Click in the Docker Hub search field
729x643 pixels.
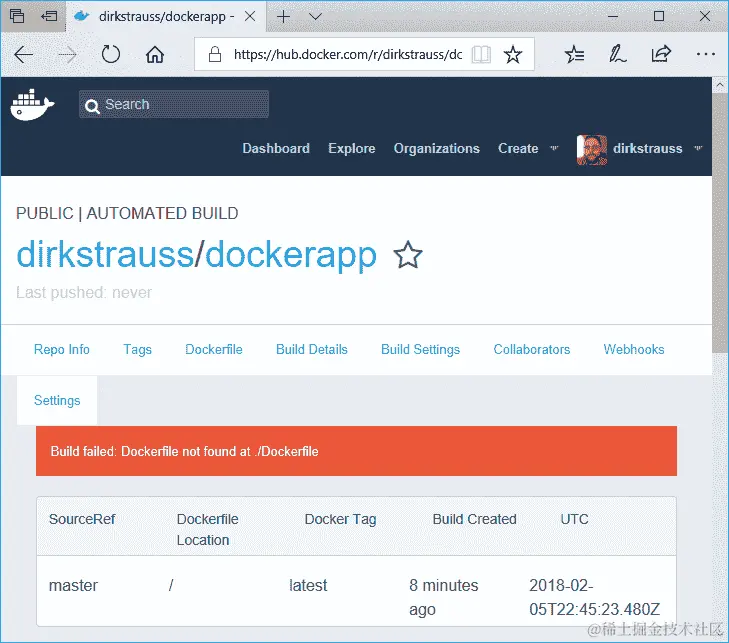tap(174, 104)
